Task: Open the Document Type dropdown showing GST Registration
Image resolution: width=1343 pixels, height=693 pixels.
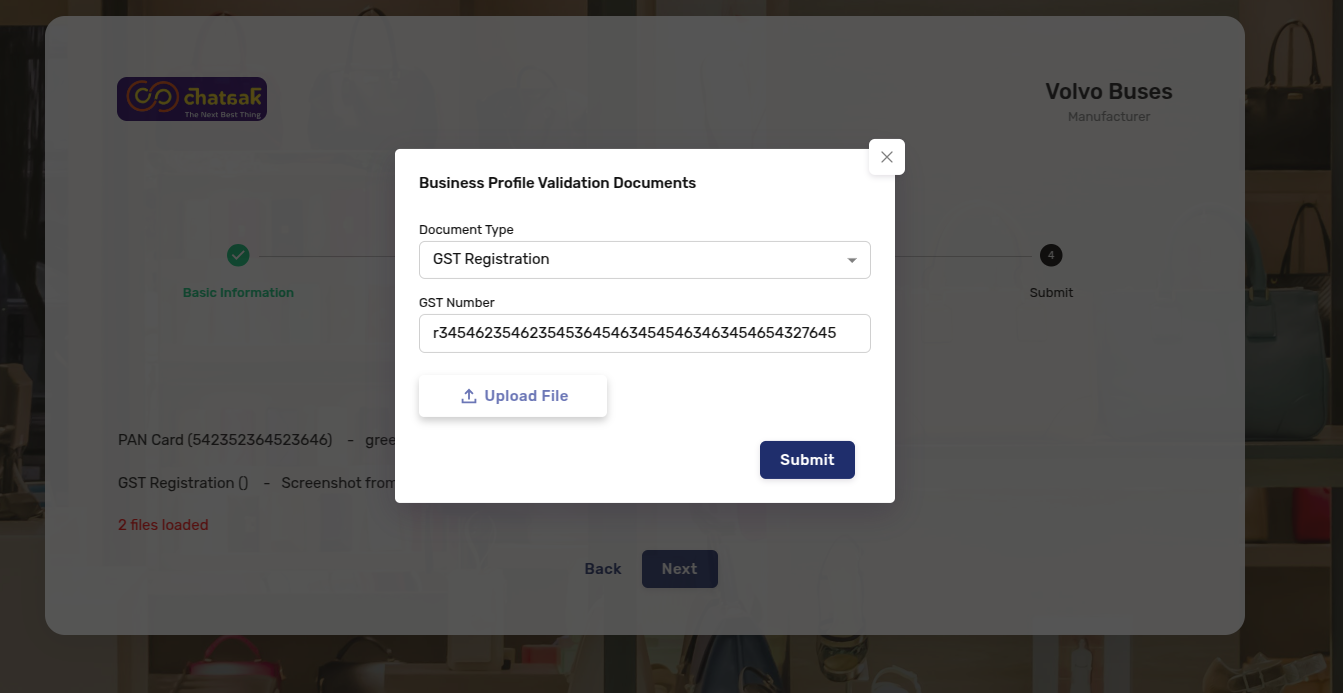Action: (644, 260)
